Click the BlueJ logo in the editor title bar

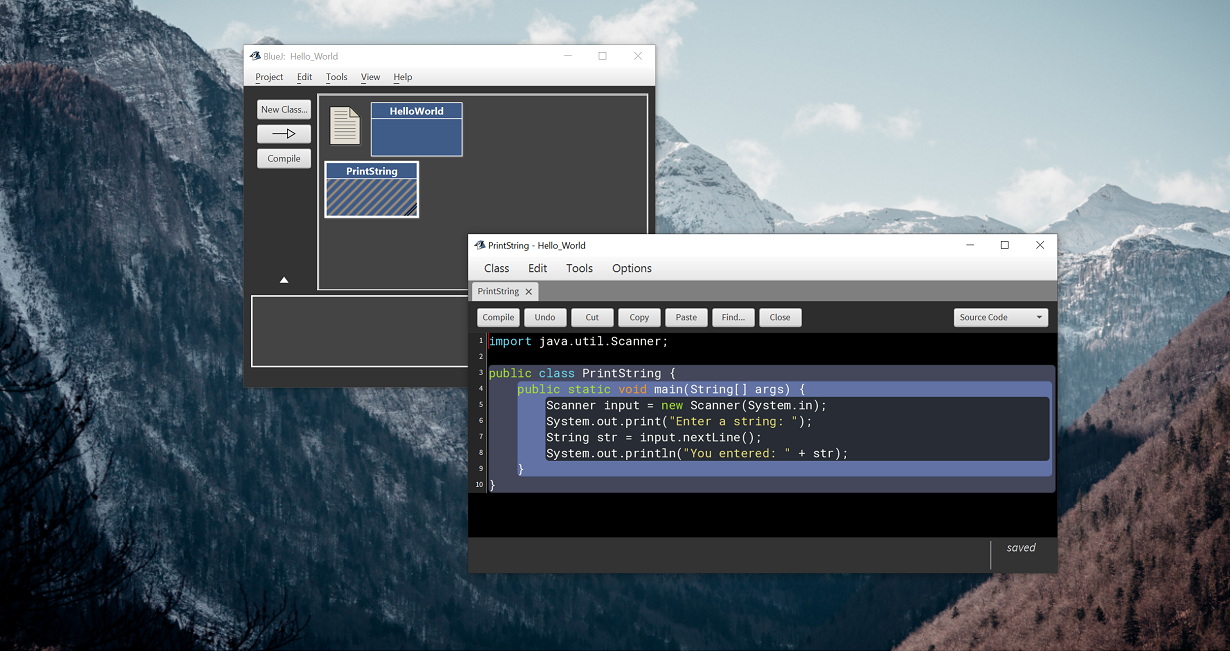point(477,245)
